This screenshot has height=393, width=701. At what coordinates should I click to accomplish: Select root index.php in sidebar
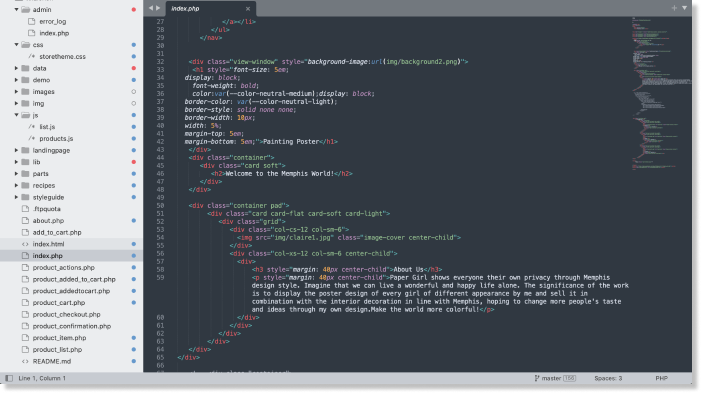(47, 256)
